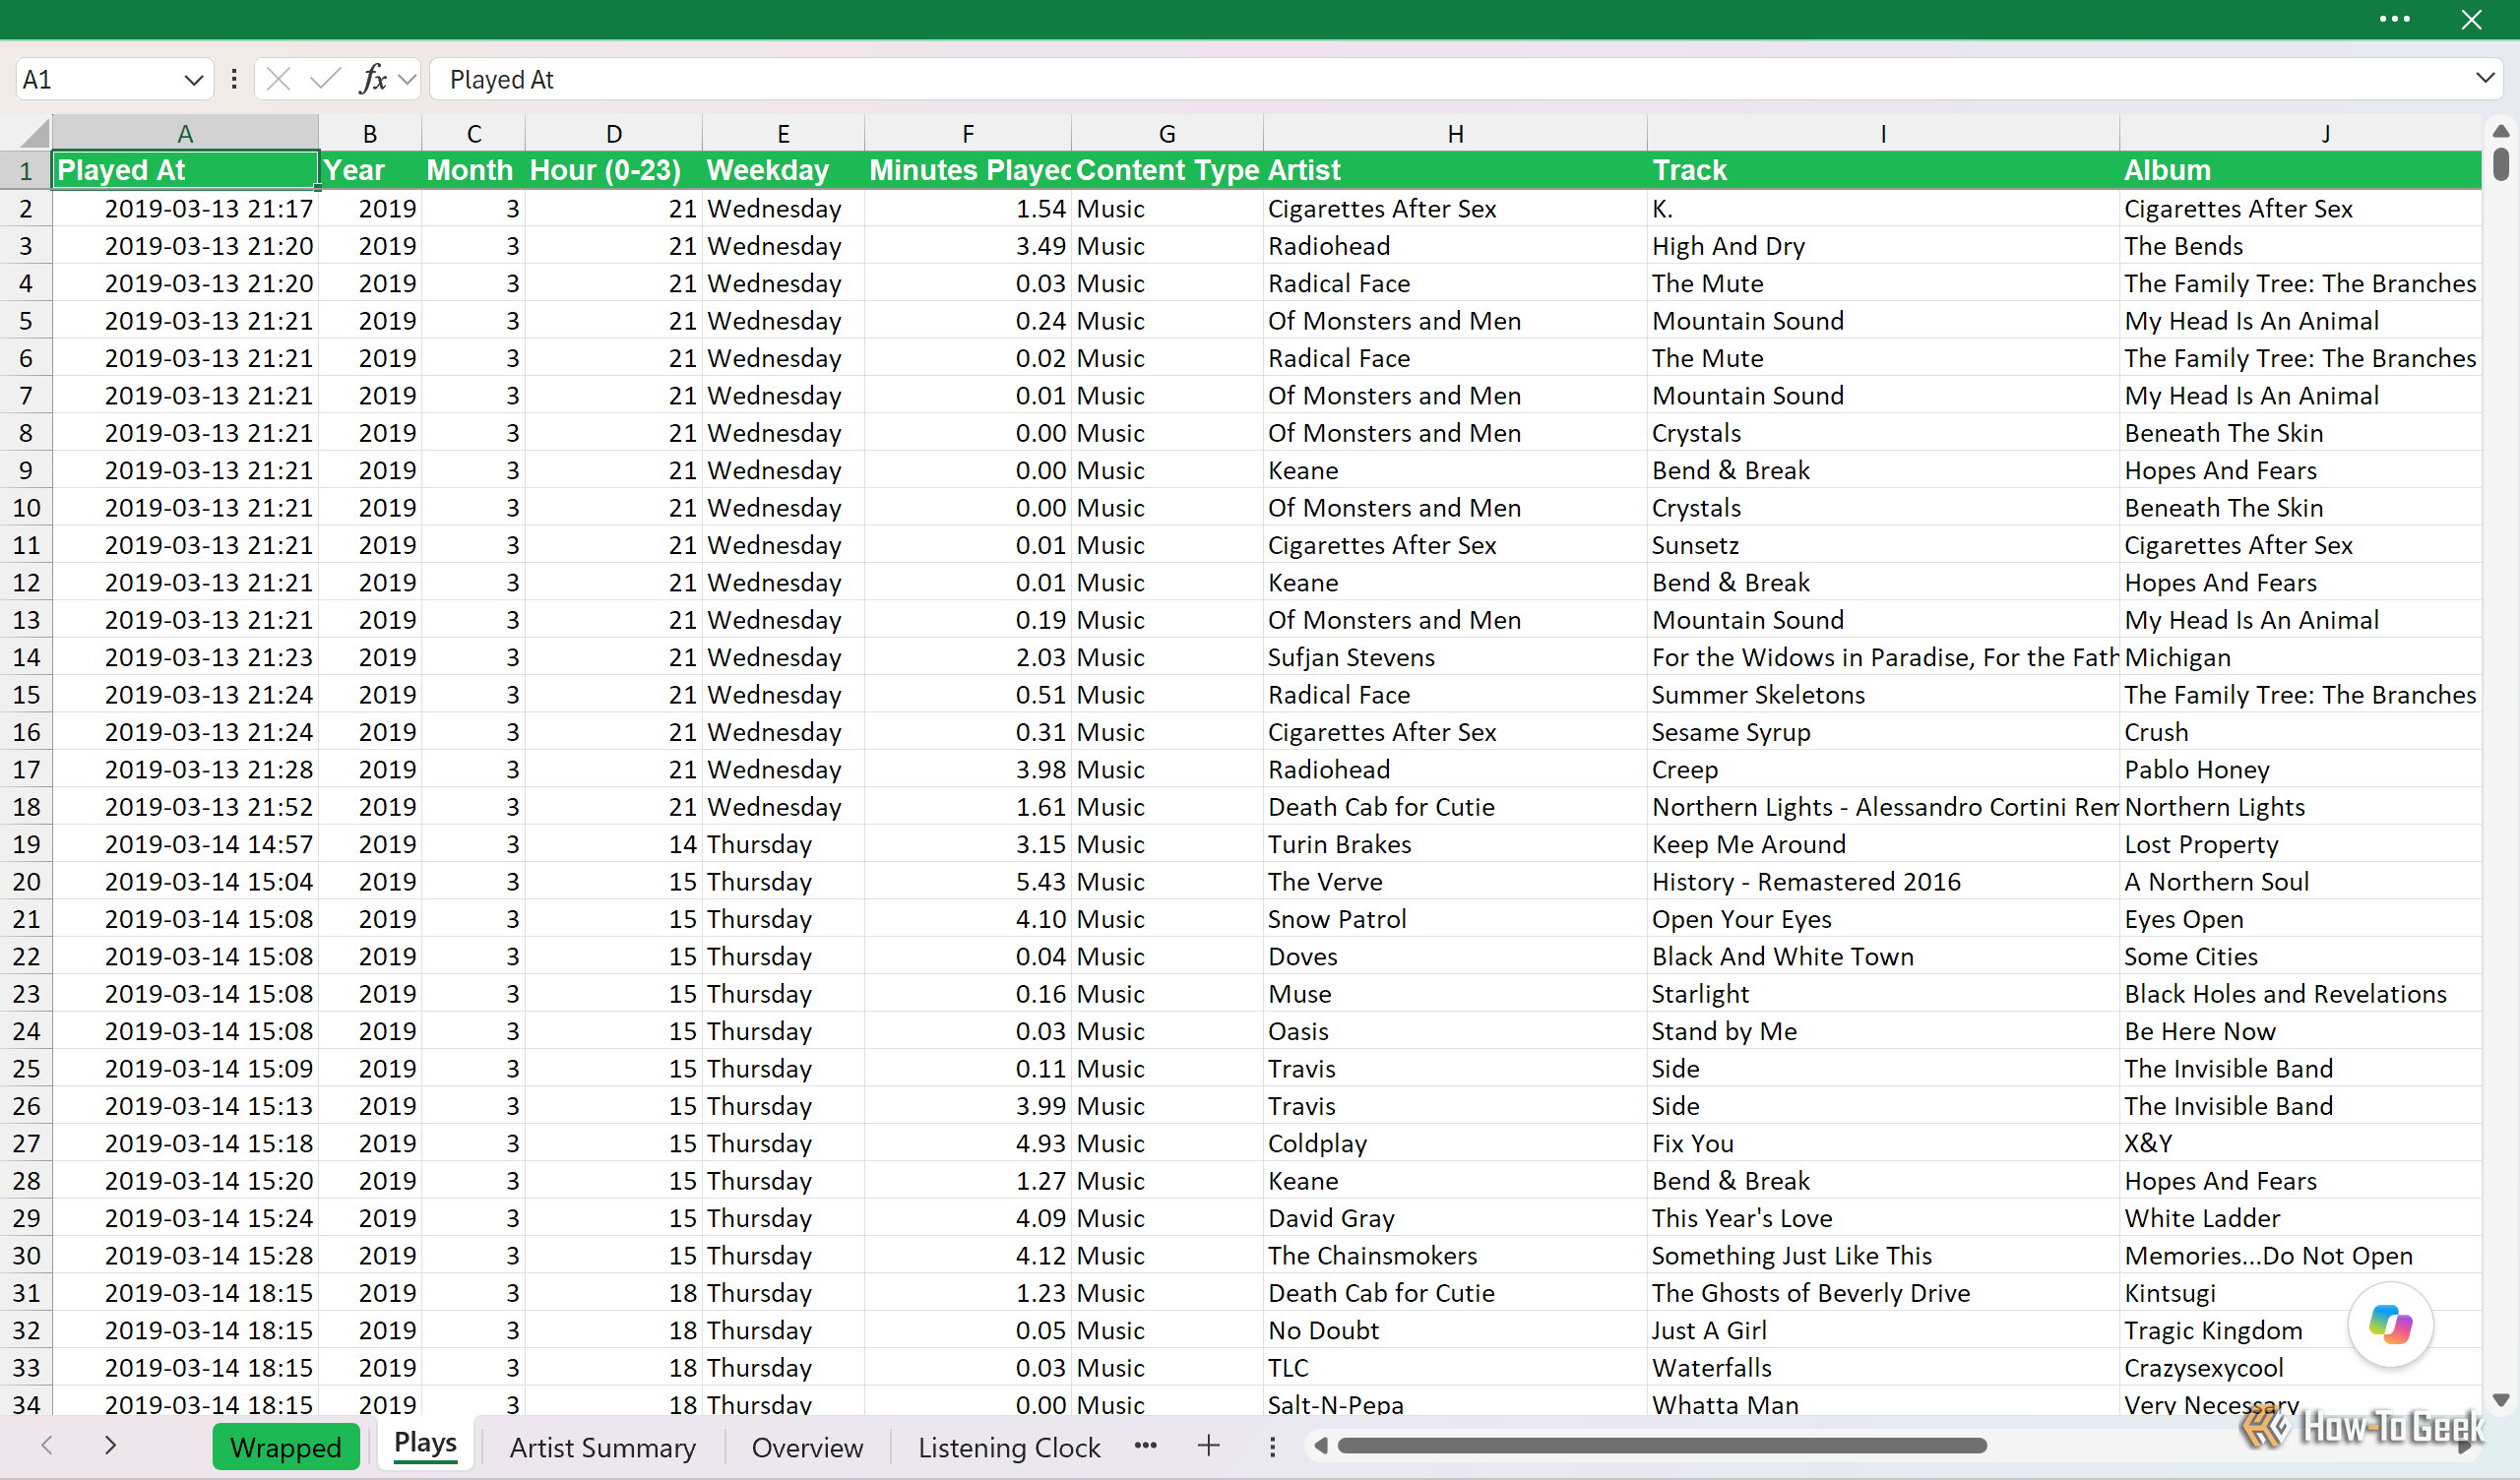The image size is (2520, 1480).
Task: Click the vertical scrollbar up arrow
Action: tap(2501, 131)
